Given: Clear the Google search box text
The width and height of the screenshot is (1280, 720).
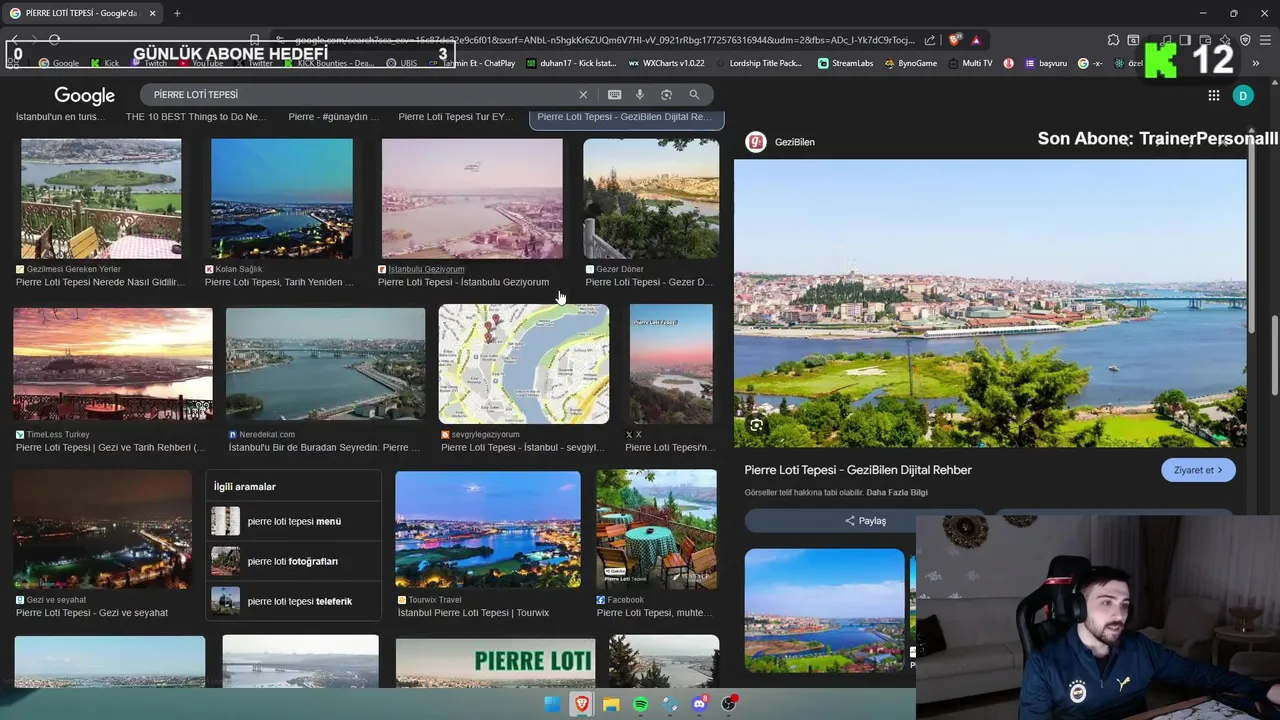Looking at the screenshot, I should (583, 94).
